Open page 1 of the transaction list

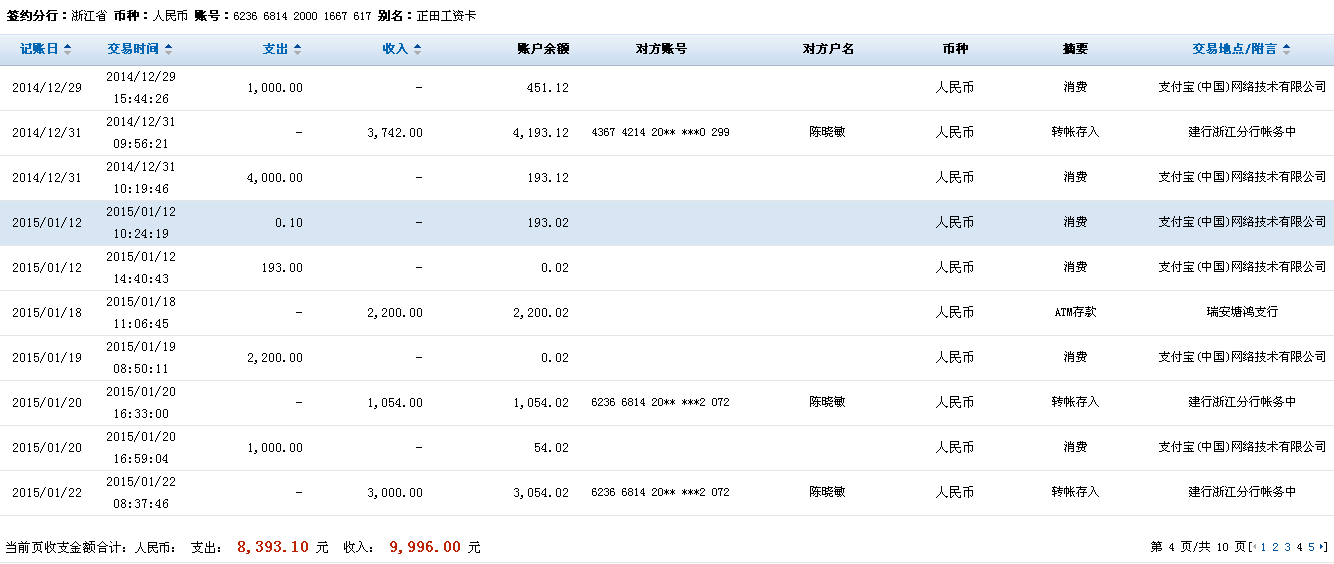[1264, 547]
